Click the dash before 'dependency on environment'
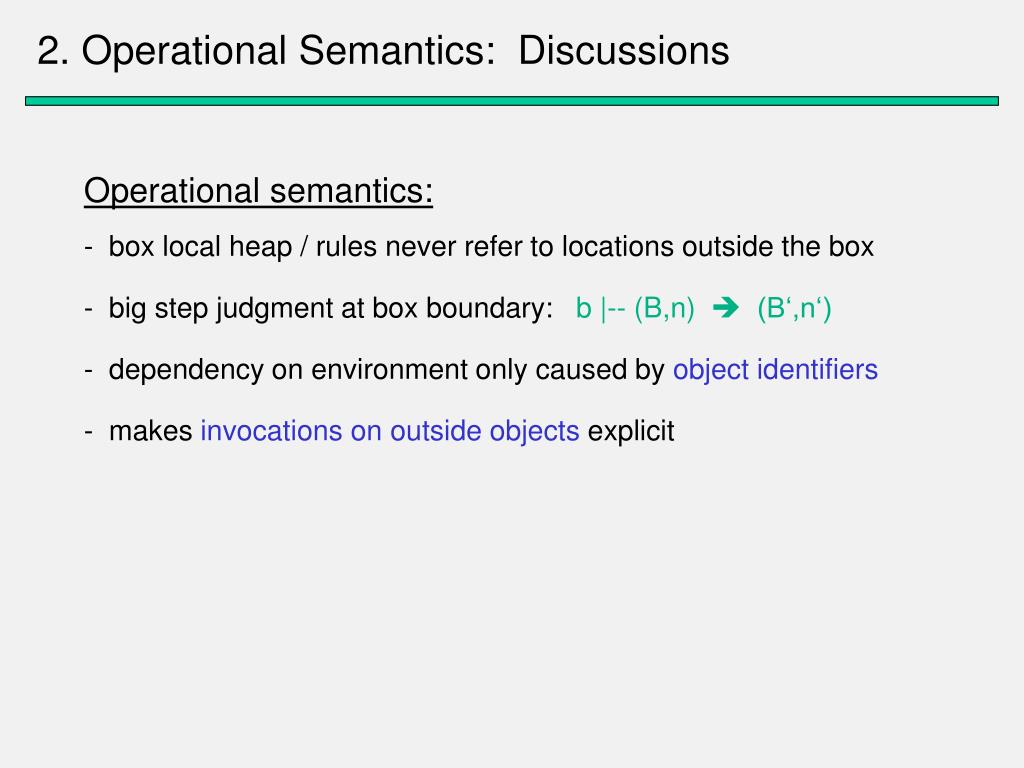The width and height of the screenshot is (1024, 768). point(88,371)
